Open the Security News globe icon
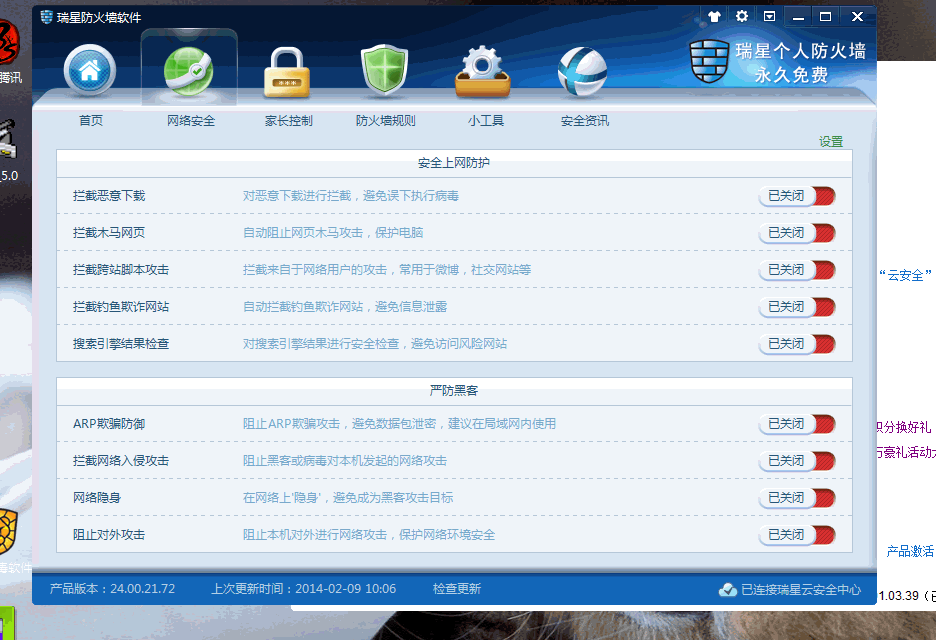Viewport: 936px width, 640px height. [582, 72]
